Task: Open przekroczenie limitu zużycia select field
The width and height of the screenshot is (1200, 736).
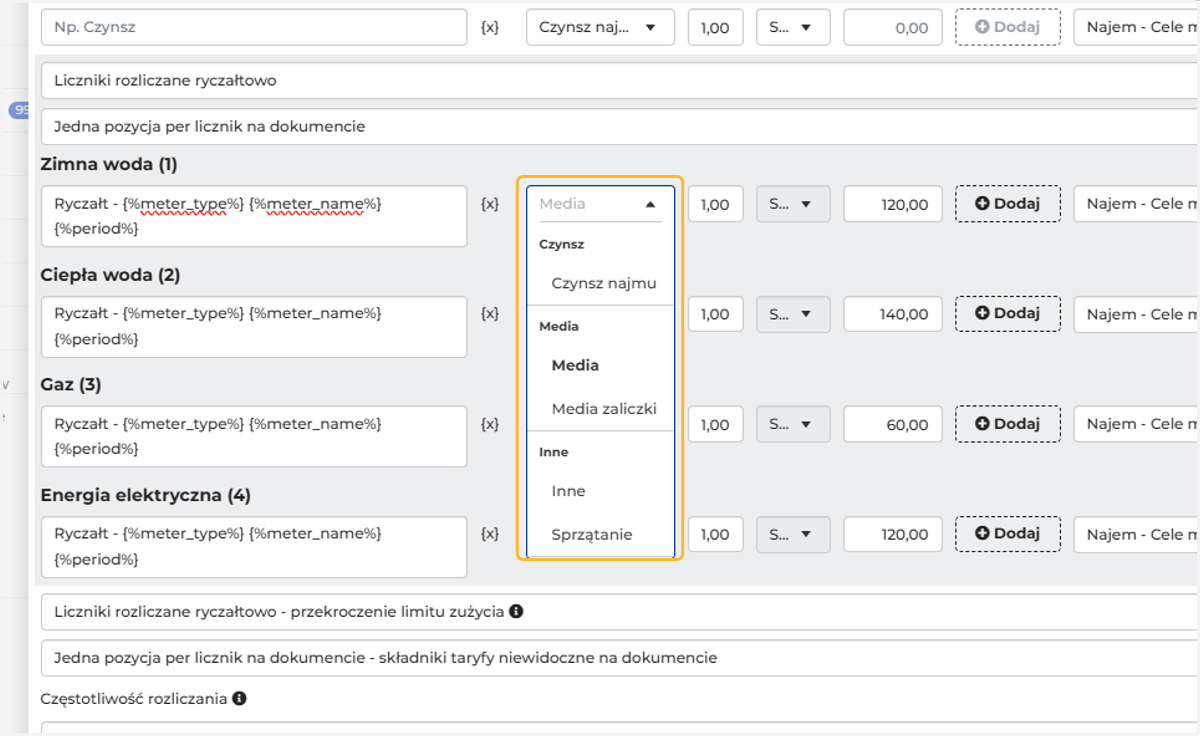Action: click(620, 611)
